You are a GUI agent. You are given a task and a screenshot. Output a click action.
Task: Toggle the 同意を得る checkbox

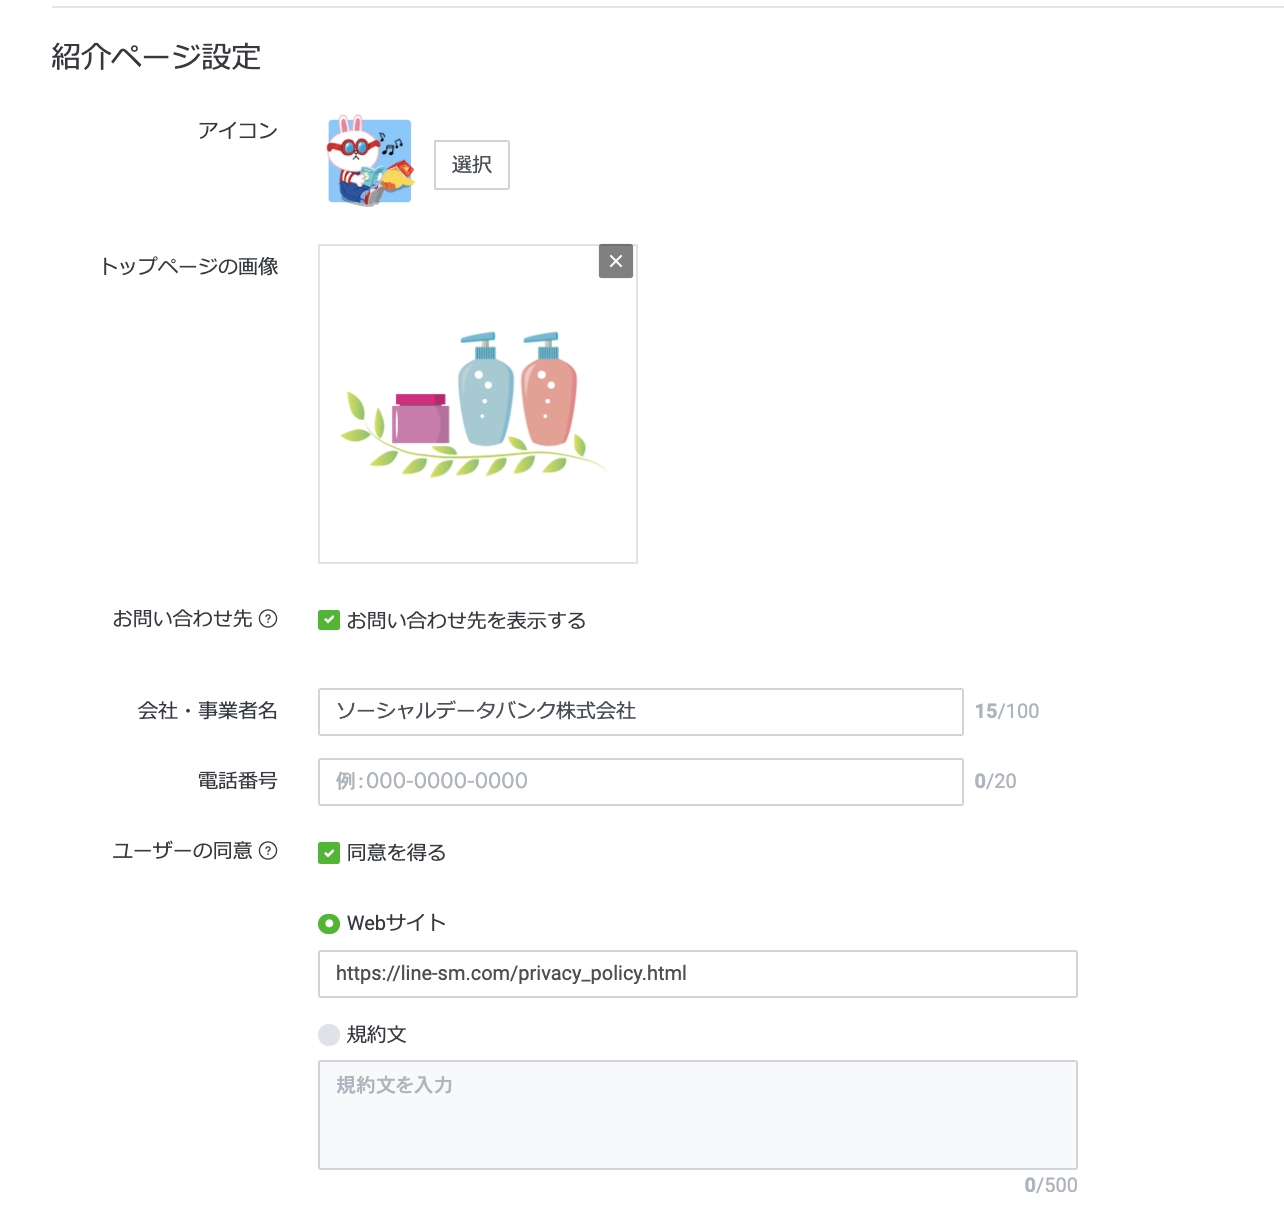329,853
